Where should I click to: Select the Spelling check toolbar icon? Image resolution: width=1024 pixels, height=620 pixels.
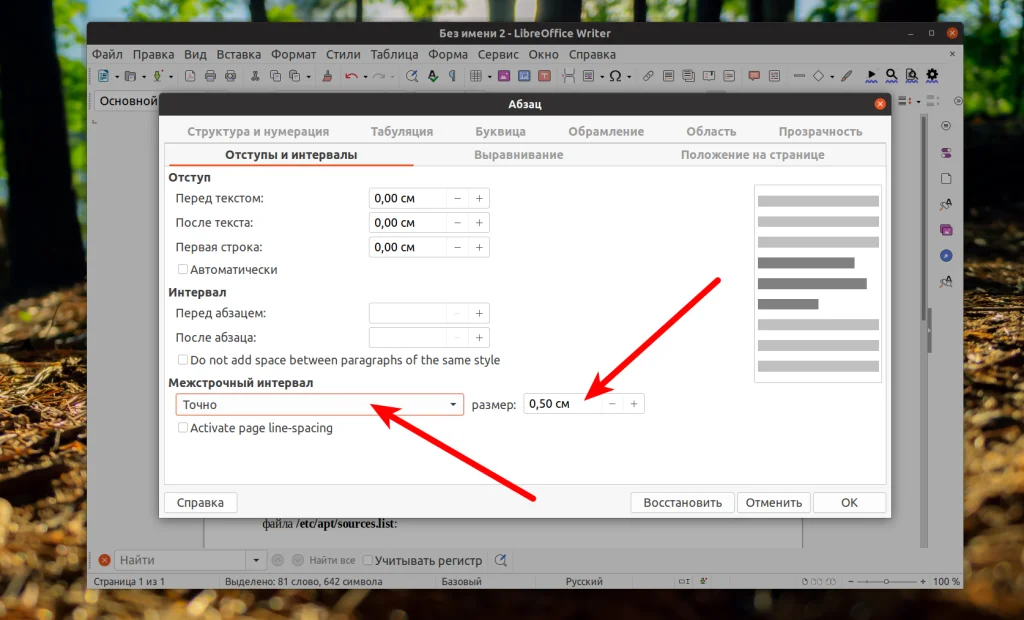433,75
